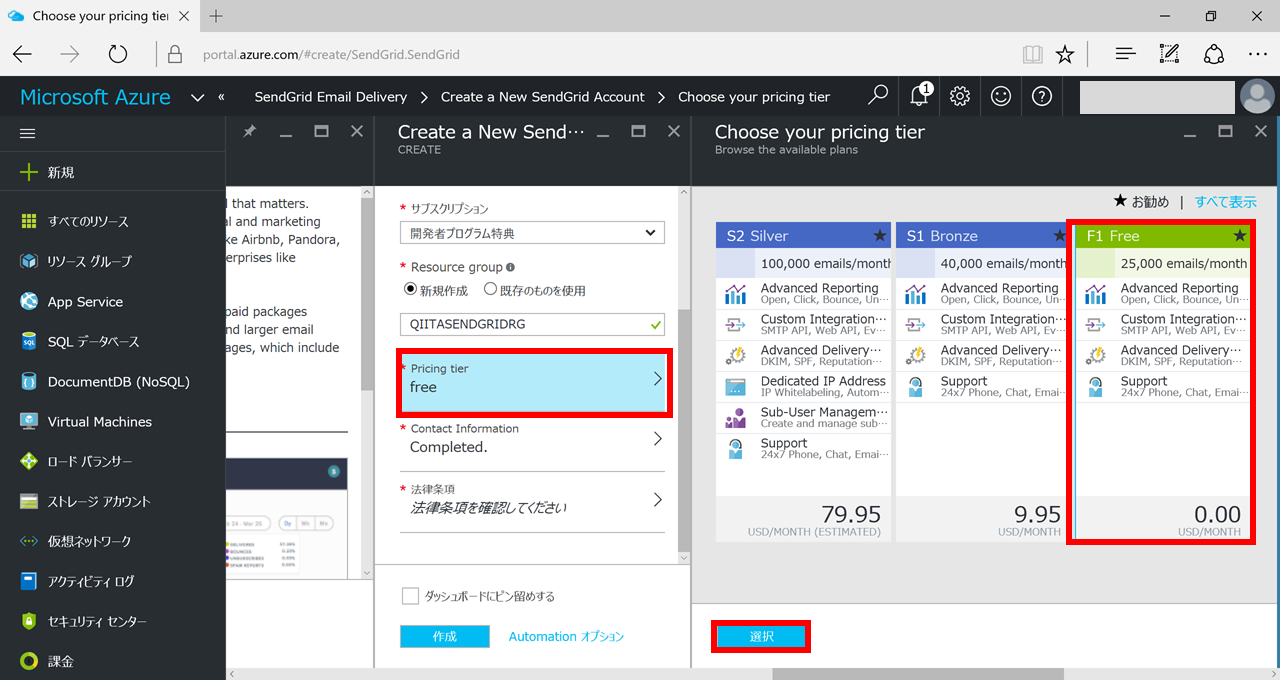Open the Pricing tier free row
The height and width of the screenshot is (680, 1280).
click(x=532, y=381)
